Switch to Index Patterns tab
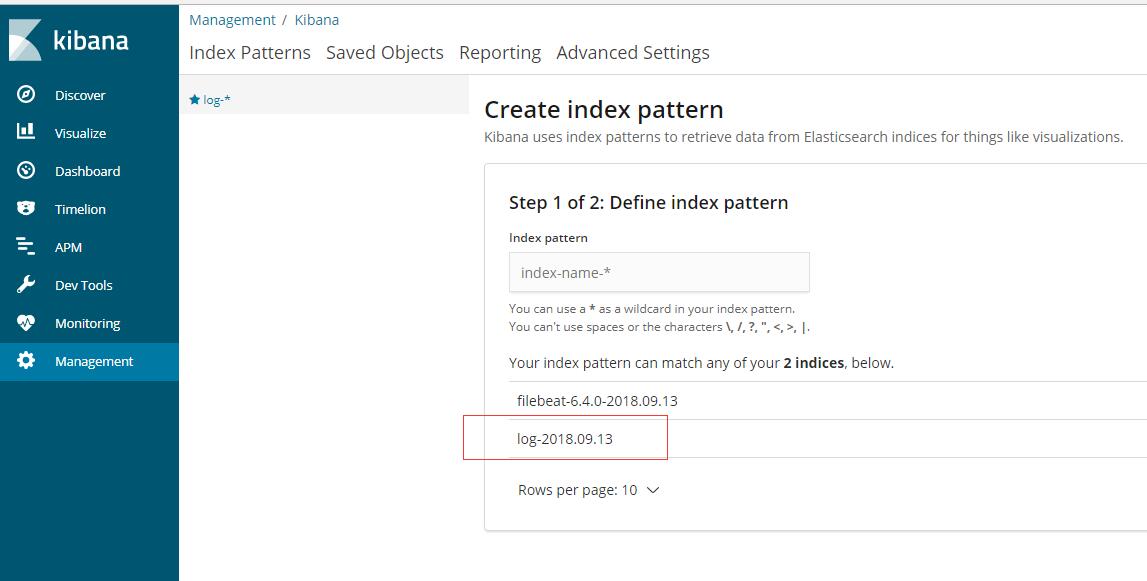This screenshot has height=581, width=1147. click(x=250, y=53)
